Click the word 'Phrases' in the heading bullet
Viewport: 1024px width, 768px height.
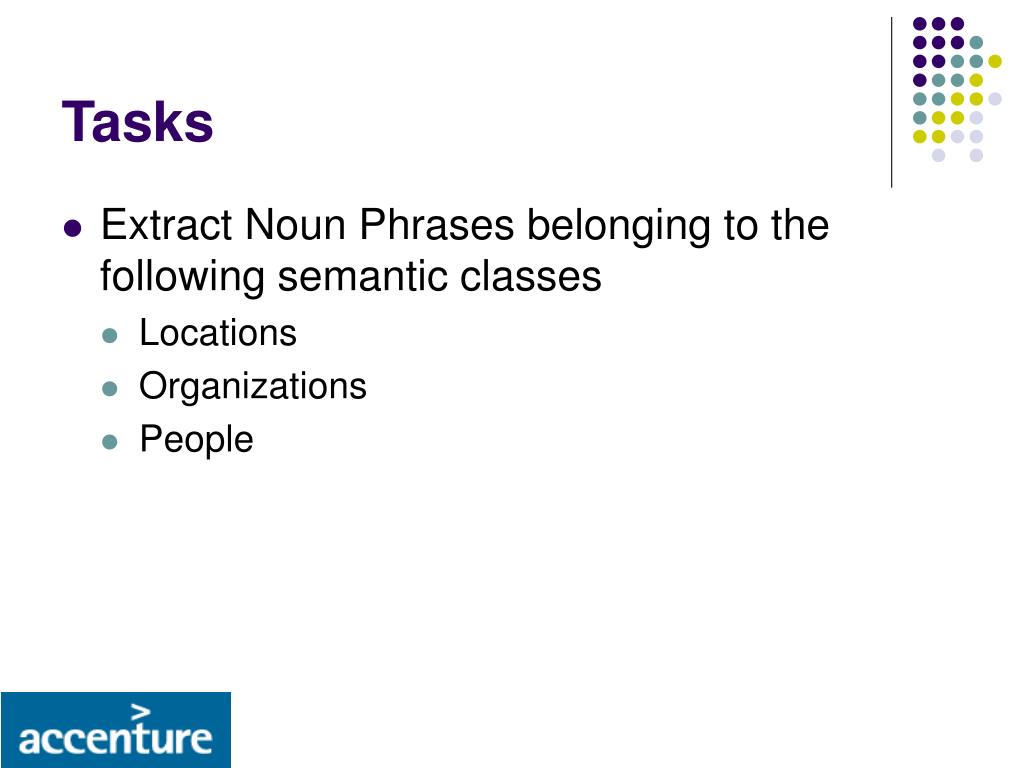pyautogui.click(x=437, y=225)
